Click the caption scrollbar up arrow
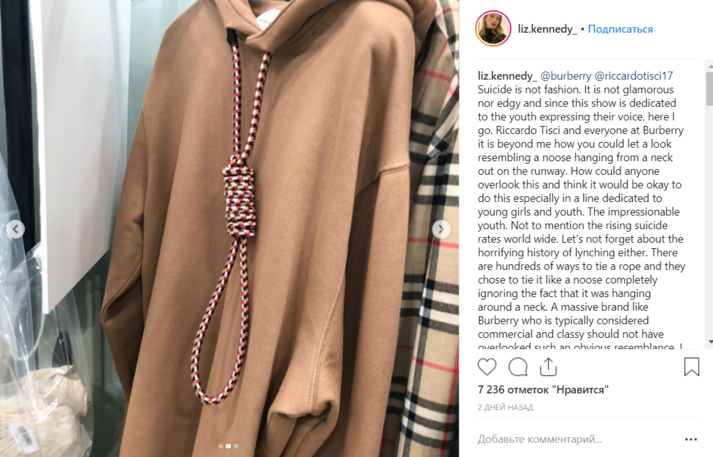713x457 pixels. pyautogui.click(x=710, y=67)
